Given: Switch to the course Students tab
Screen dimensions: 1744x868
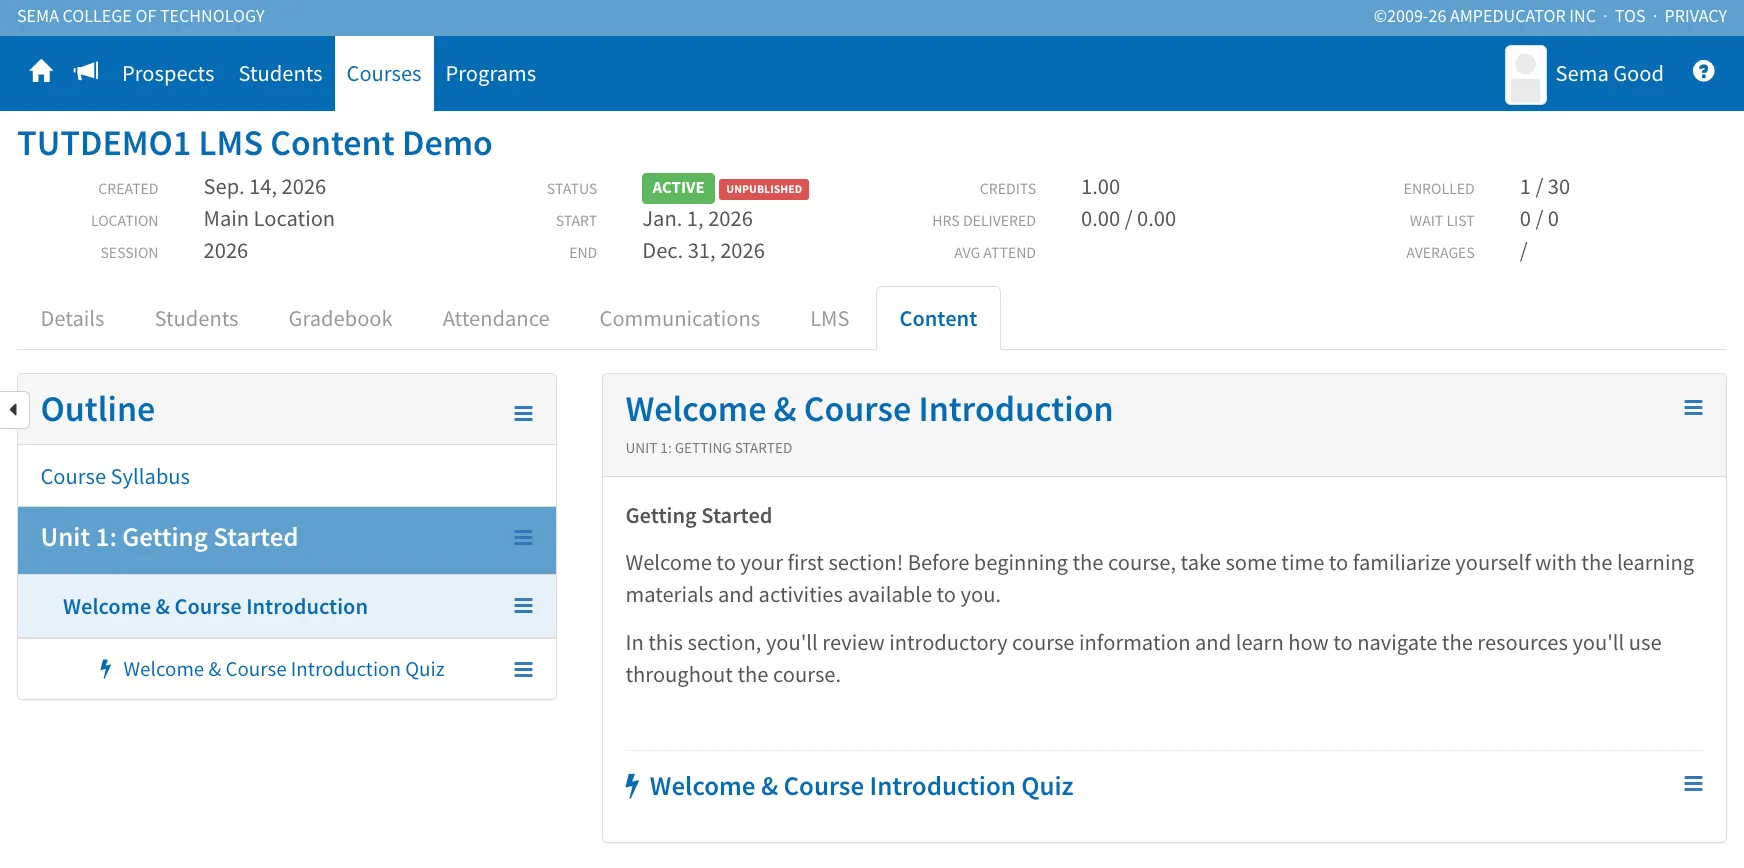Looking at the screenshot, I should [197, 319].
